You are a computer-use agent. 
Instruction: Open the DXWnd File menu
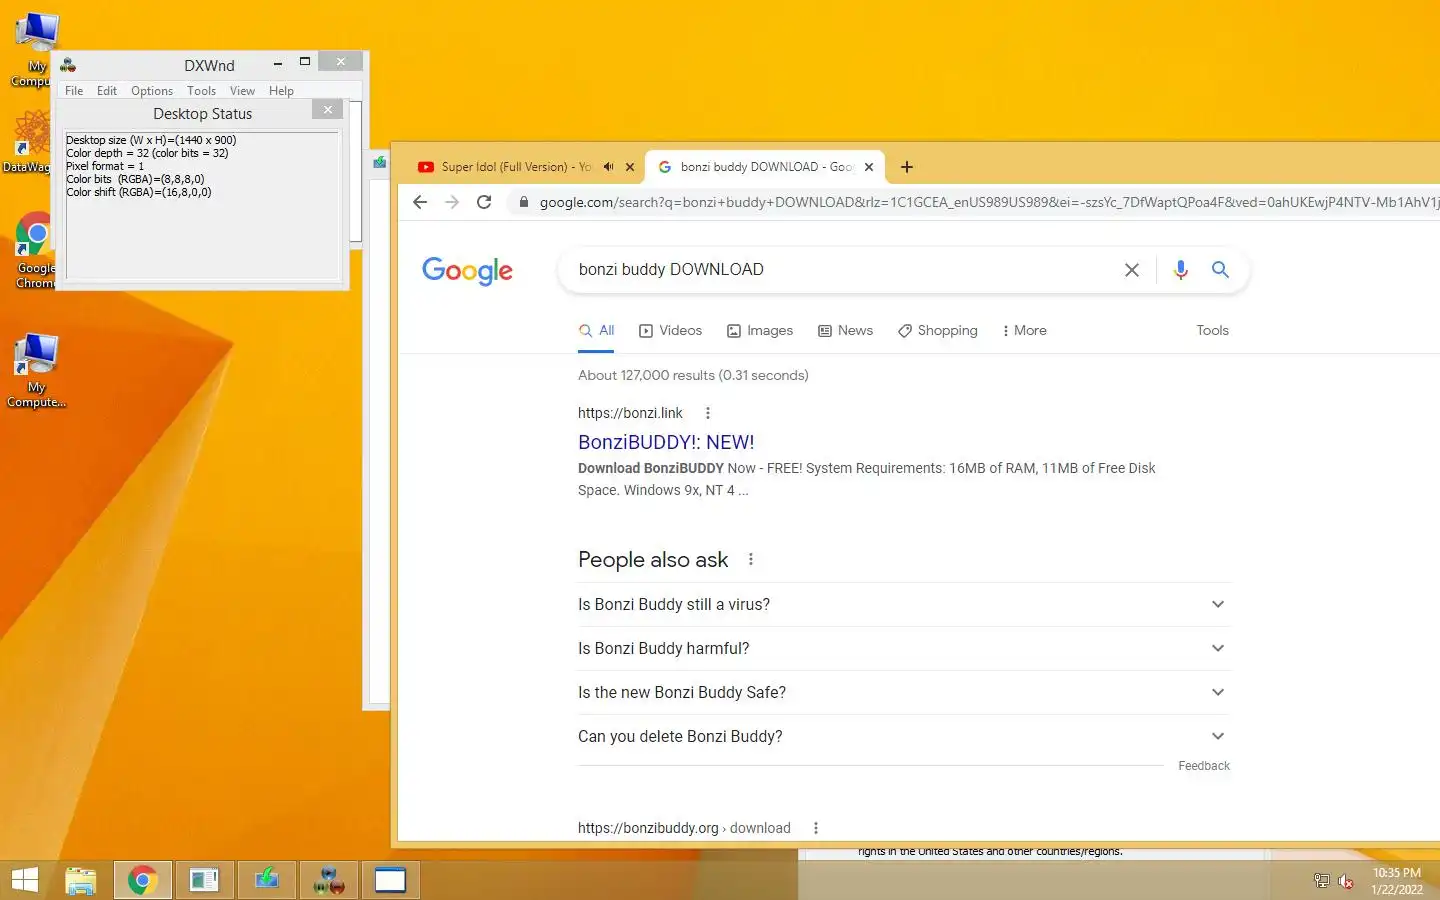tap(74, 91)
